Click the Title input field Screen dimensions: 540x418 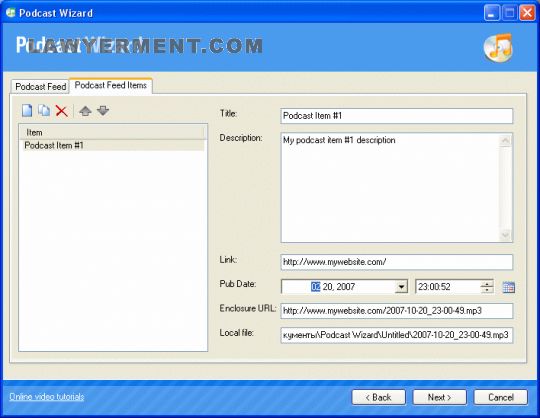[x=397, y=116]
